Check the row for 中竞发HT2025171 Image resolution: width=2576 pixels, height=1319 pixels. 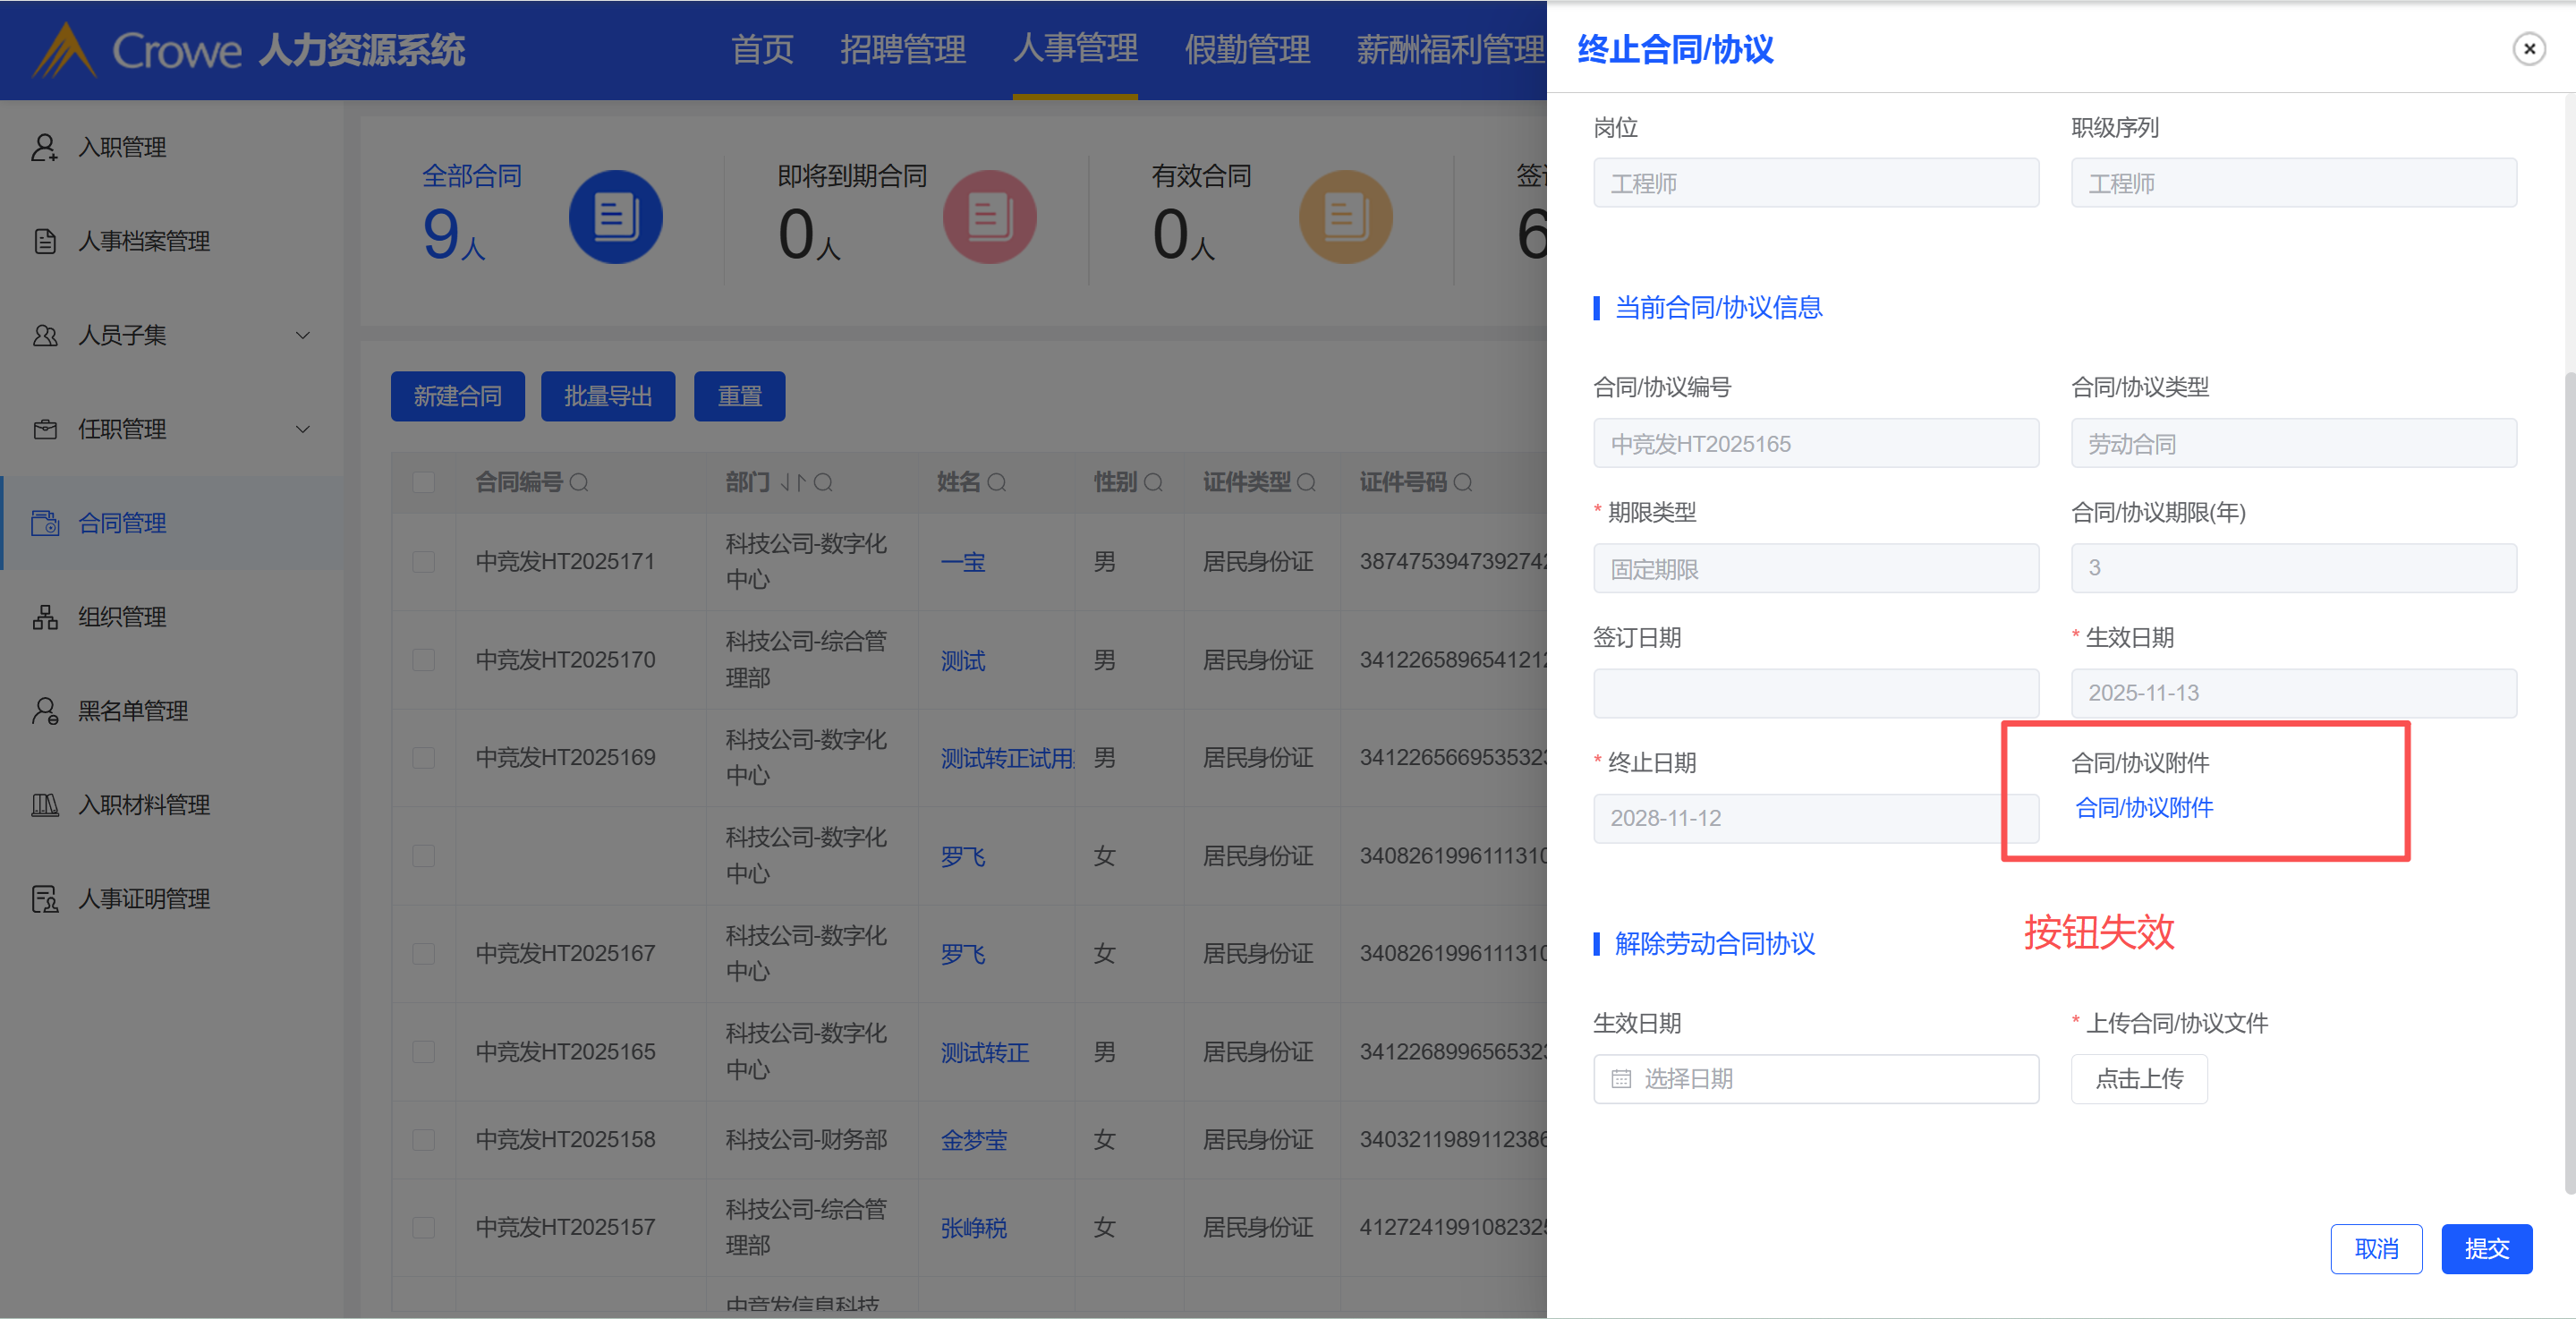click(x=424, y=562)
